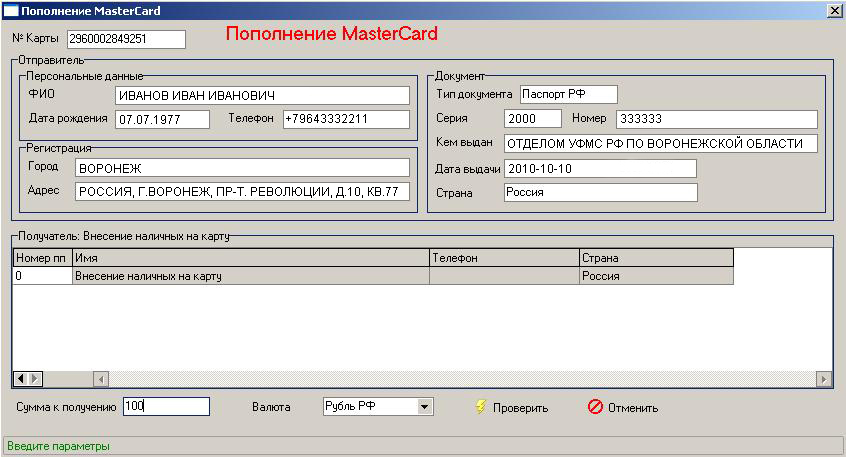Click the ФИО field with ИВАНОВ ИВАН ИВАНОВИЧ

[262, 96]
